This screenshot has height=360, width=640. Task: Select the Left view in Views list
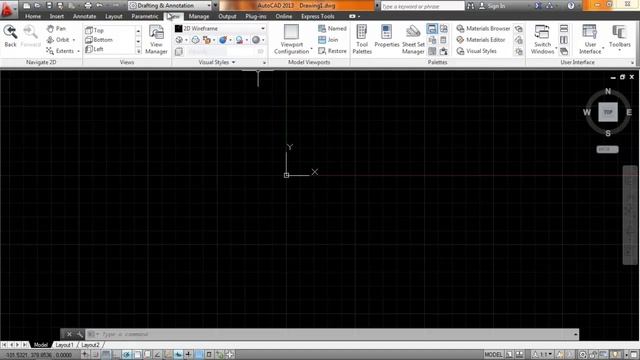(x=95, y=49)
